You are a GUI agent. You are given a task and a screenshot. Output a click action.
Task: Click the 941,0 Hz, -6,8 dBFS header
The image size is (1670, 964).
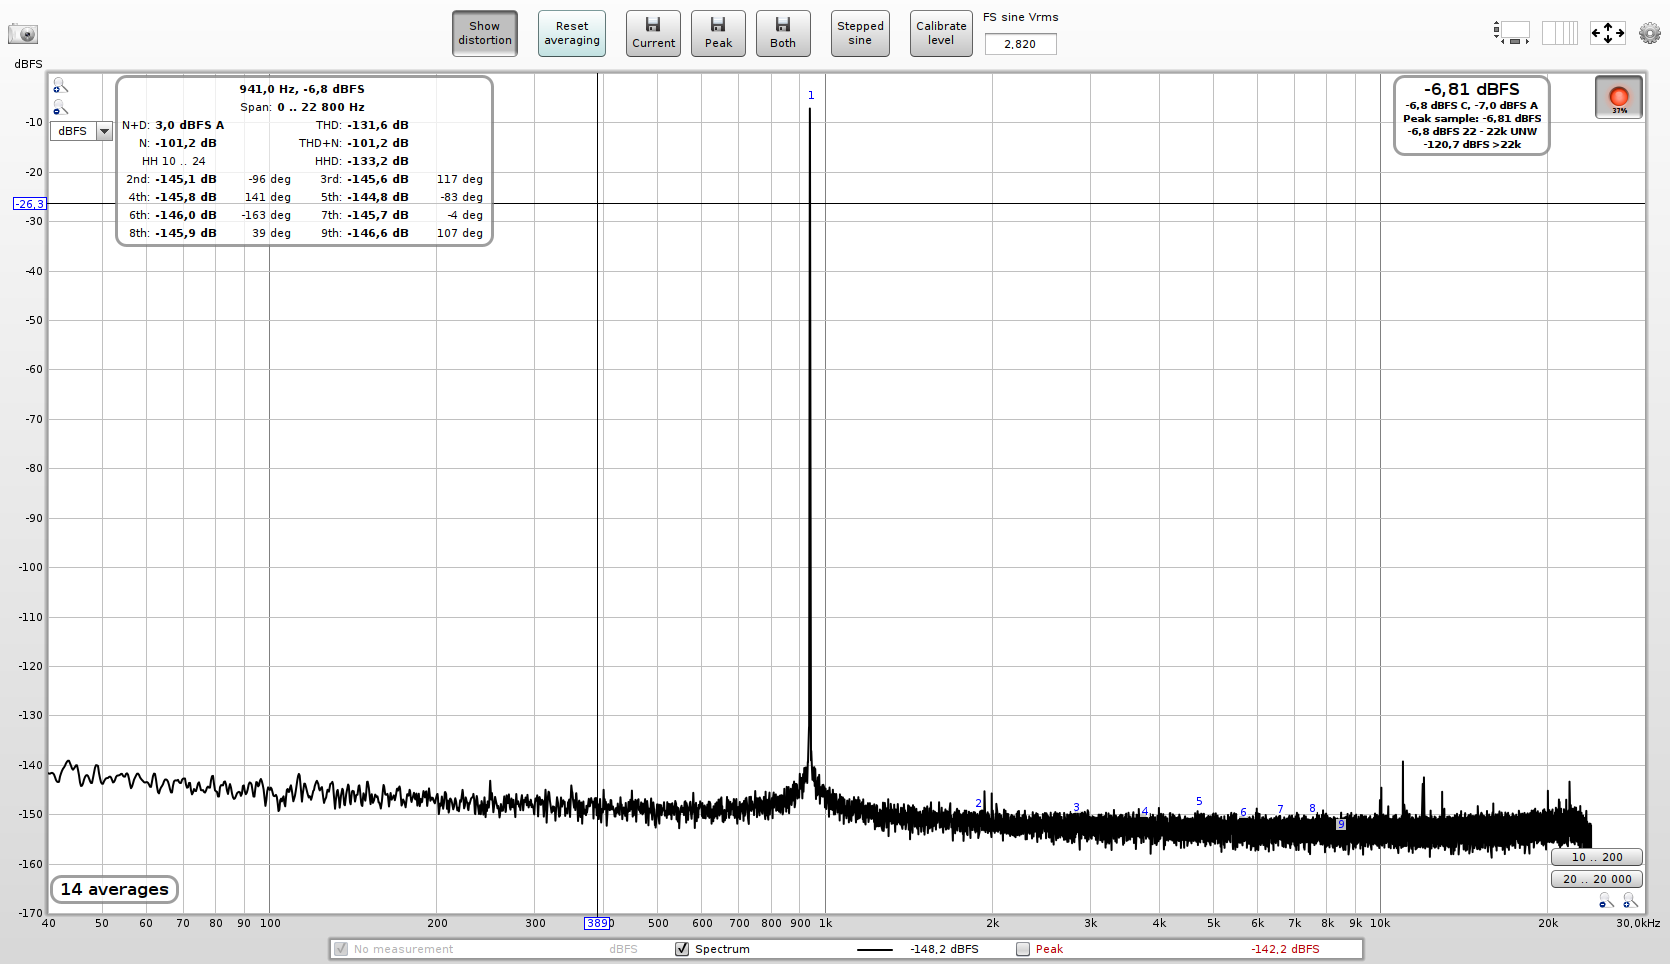pyautogui.click(x=302, y=89)
